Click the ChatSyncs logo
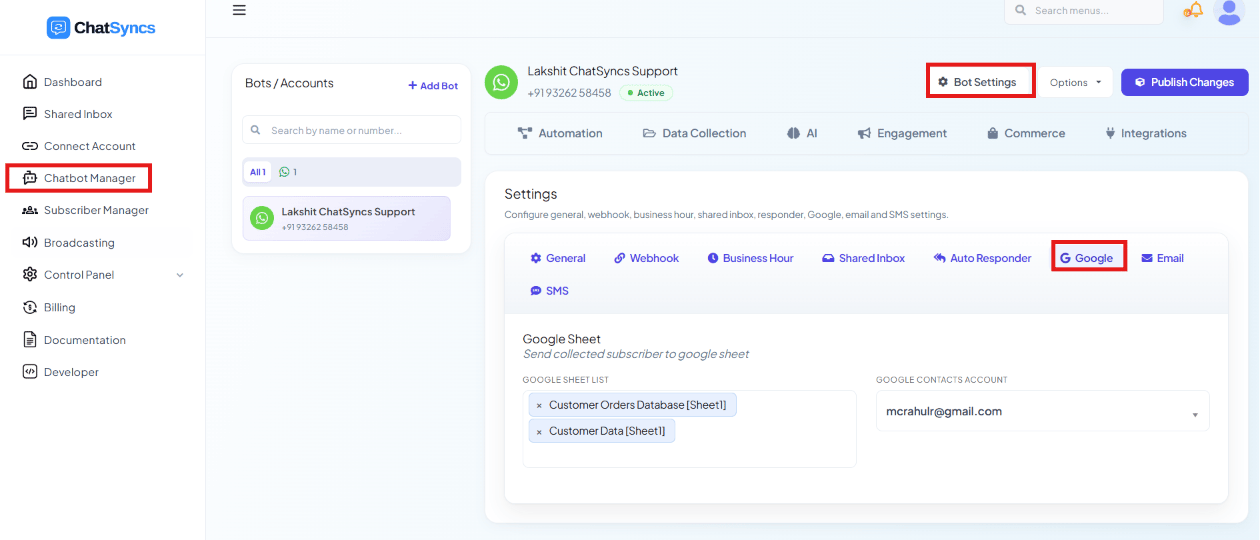Screen dimensions: 1260x540 point(101,28)
